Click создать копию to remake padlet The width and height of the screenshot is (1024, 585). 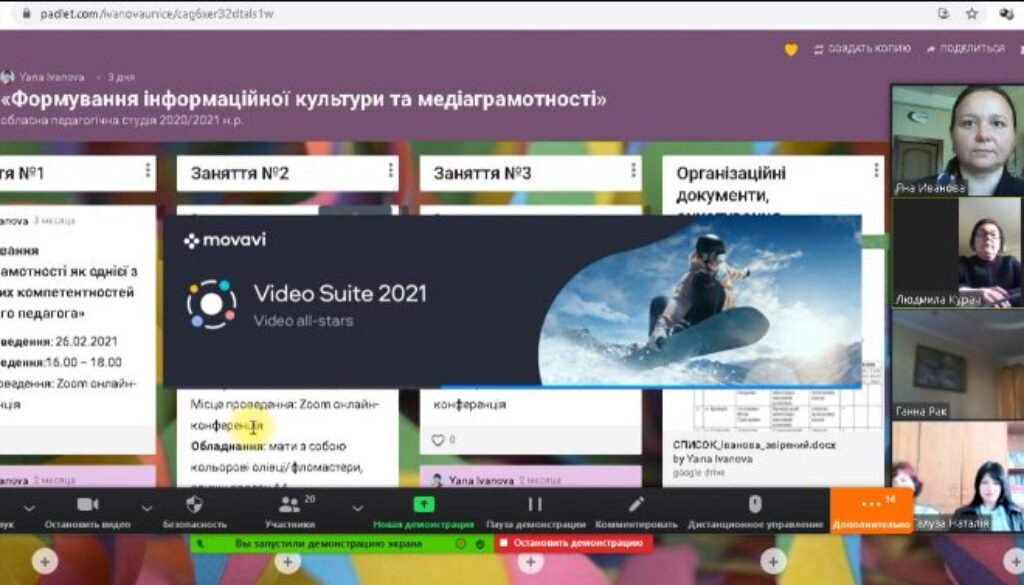click(x=862, y=49)
